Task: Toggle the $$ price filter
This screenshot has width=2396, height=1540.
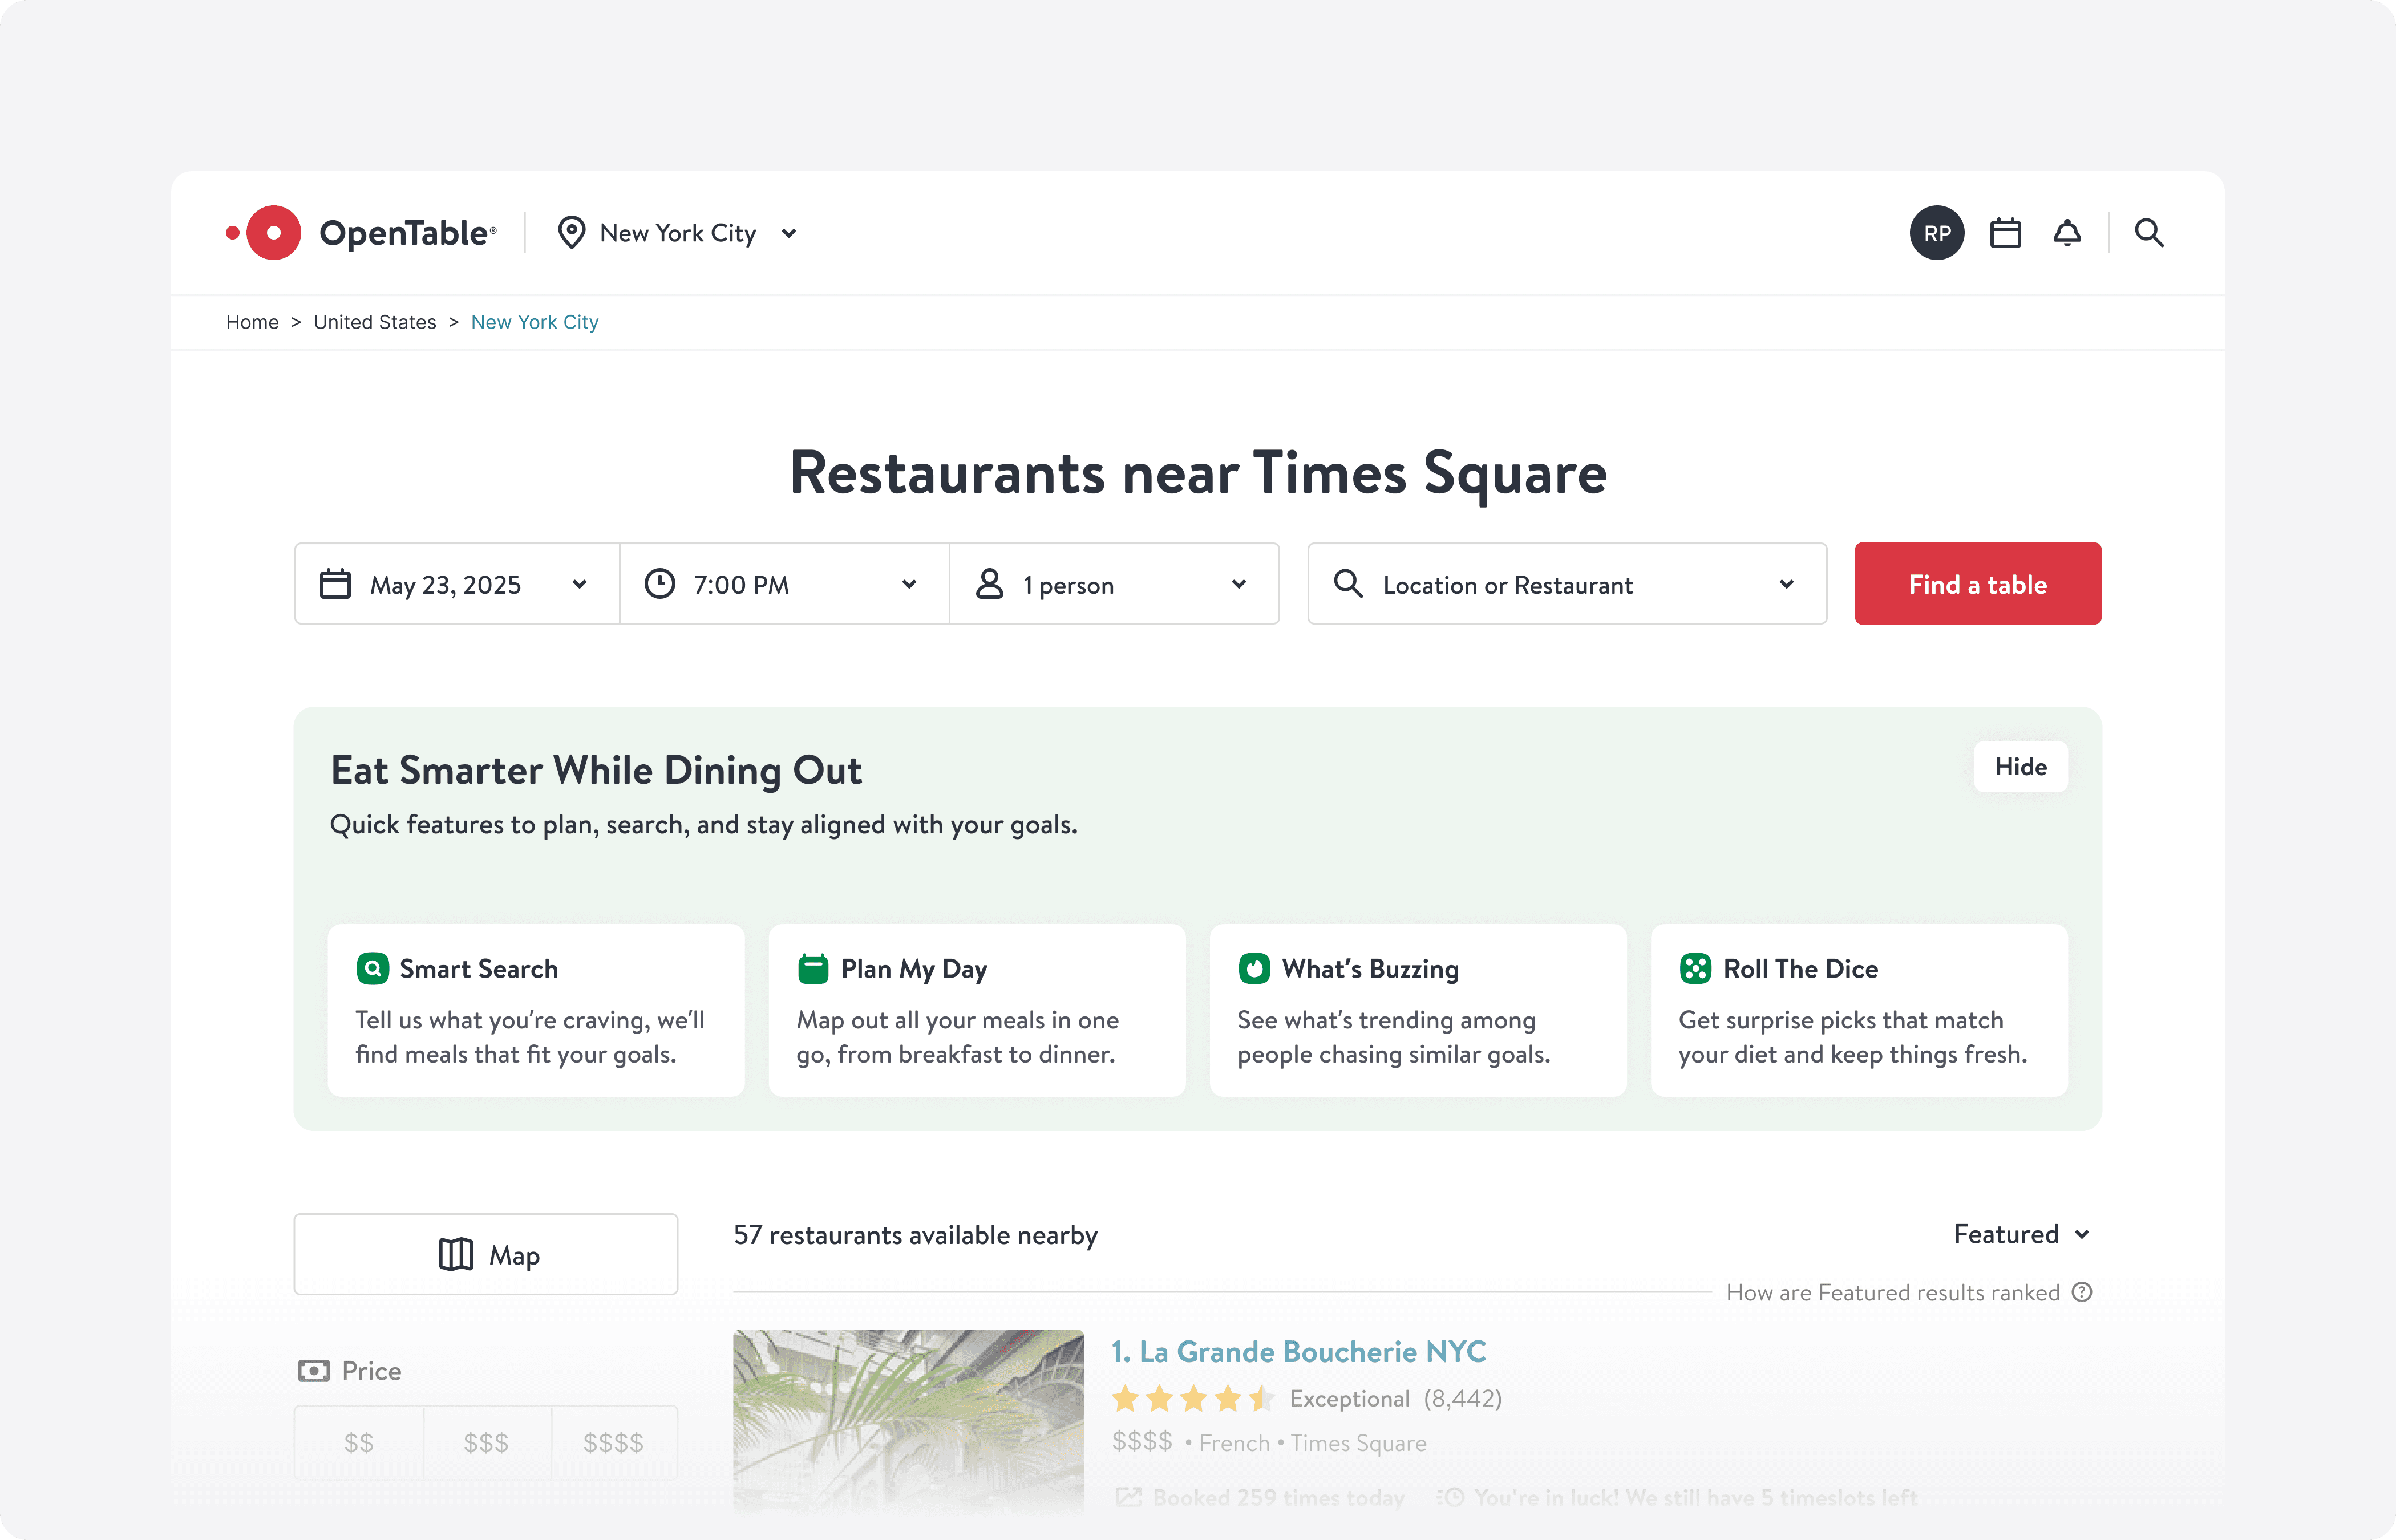Action: coord(359,1442)
